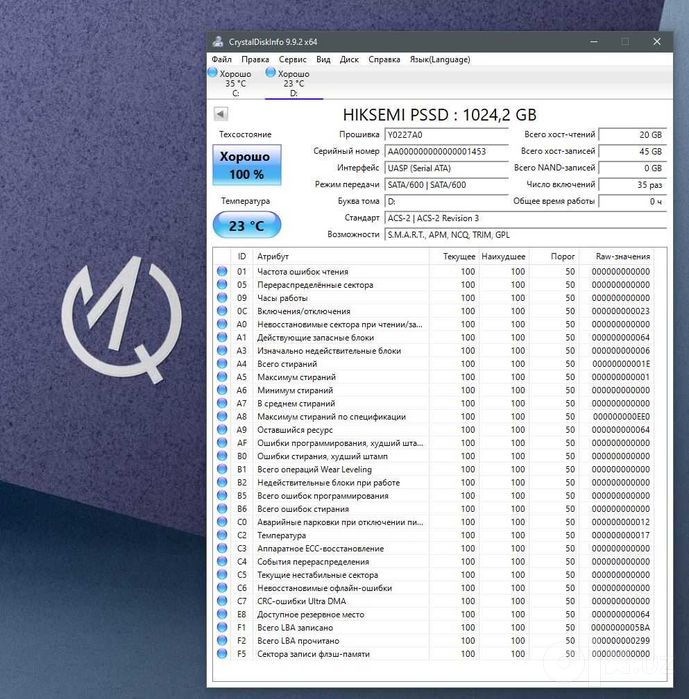Screen dimensions: 689x699
Task: Open the Диск menu
Action: coord(349,59)
